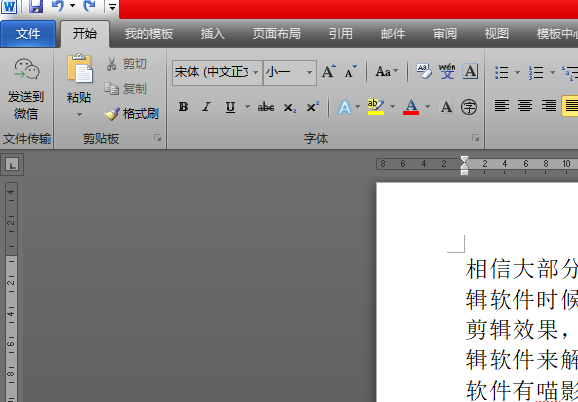Click the Word application icon
Image resolution: width=578 pixels, height=402 pixels.
(x=9, y=6)
